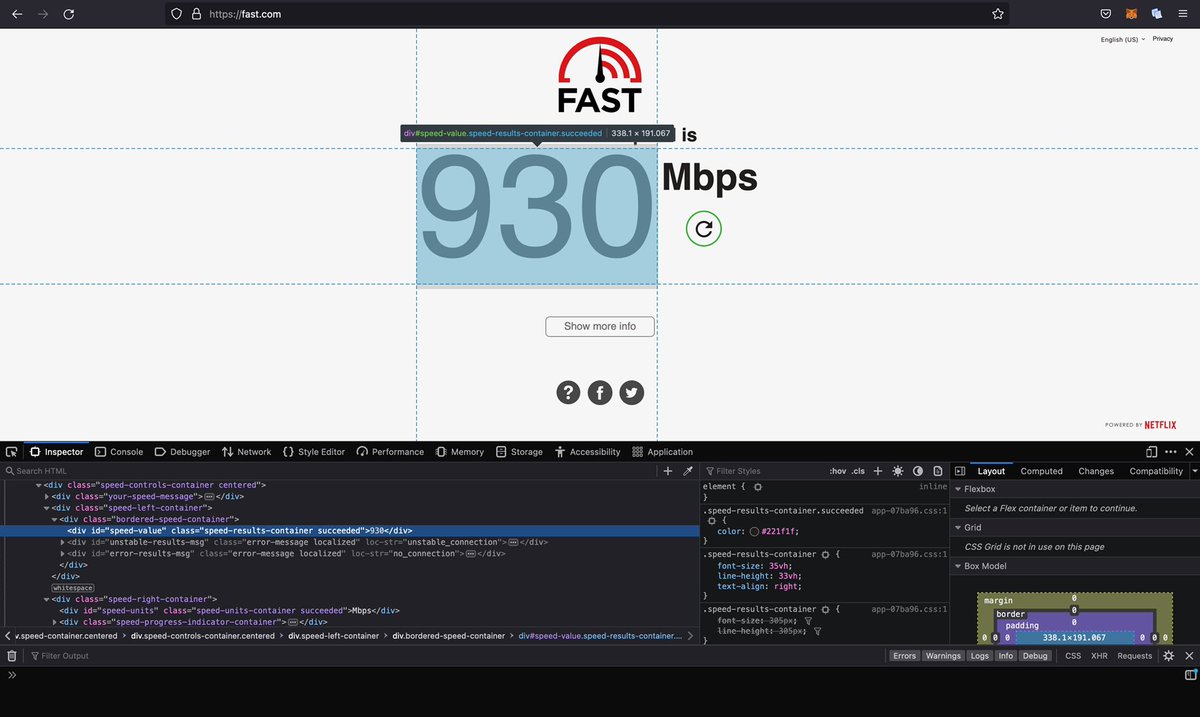Toggle the Debug console filter
Screen dimensions: 1200x717
click(x=1035, y=656)
